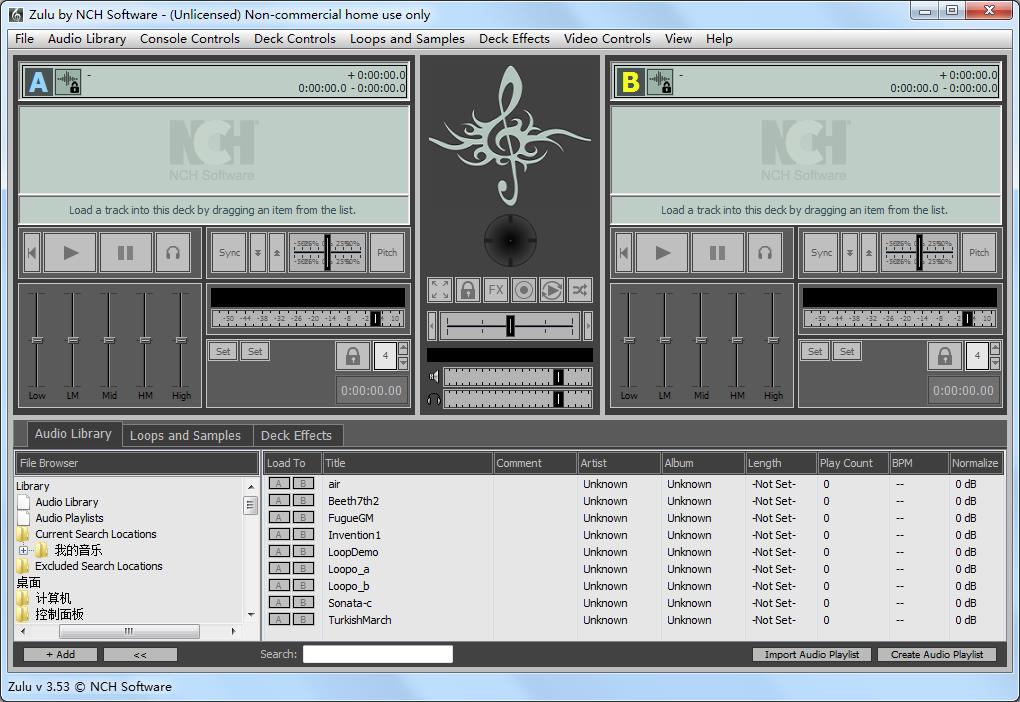The image size is (1020, 702).
Task: Load the air track to deck A
Action: click(278, 483)
